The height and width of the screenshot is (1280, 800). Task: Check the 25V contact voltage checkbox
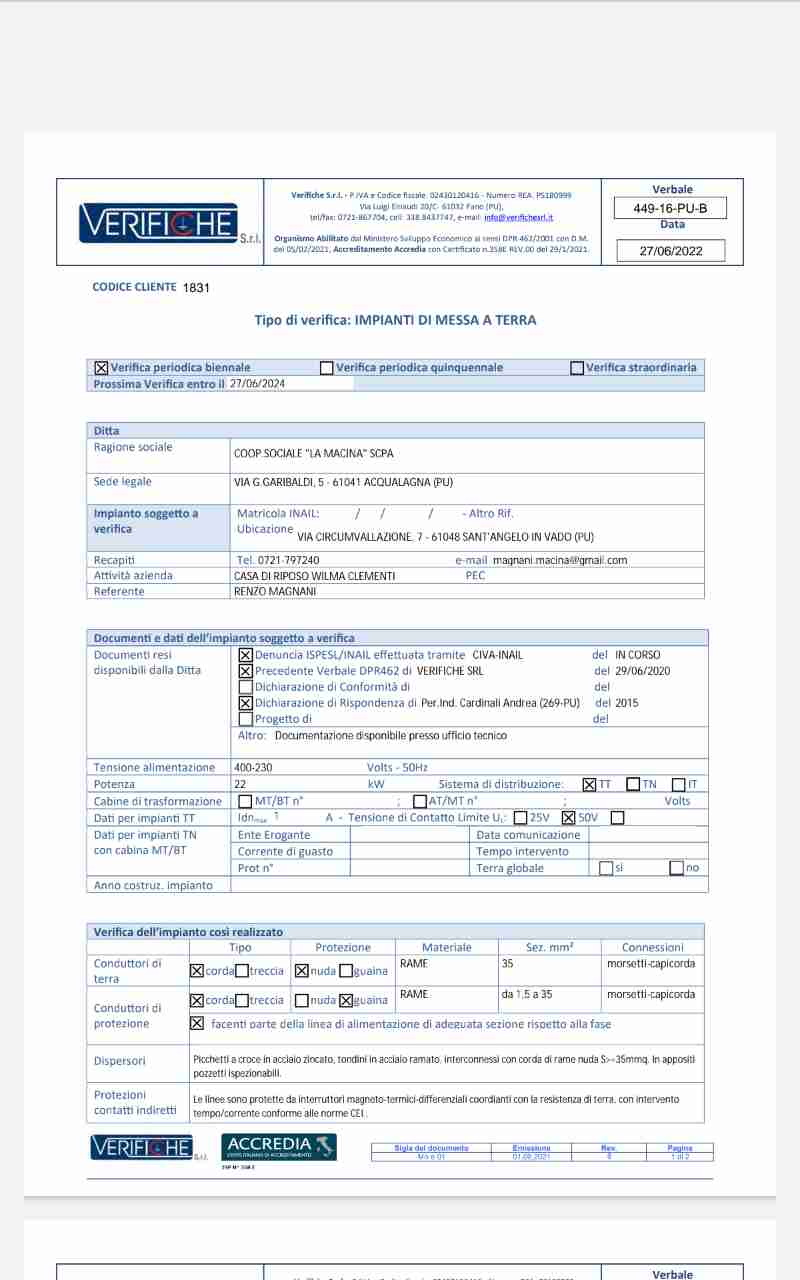[x=520, y=818]
